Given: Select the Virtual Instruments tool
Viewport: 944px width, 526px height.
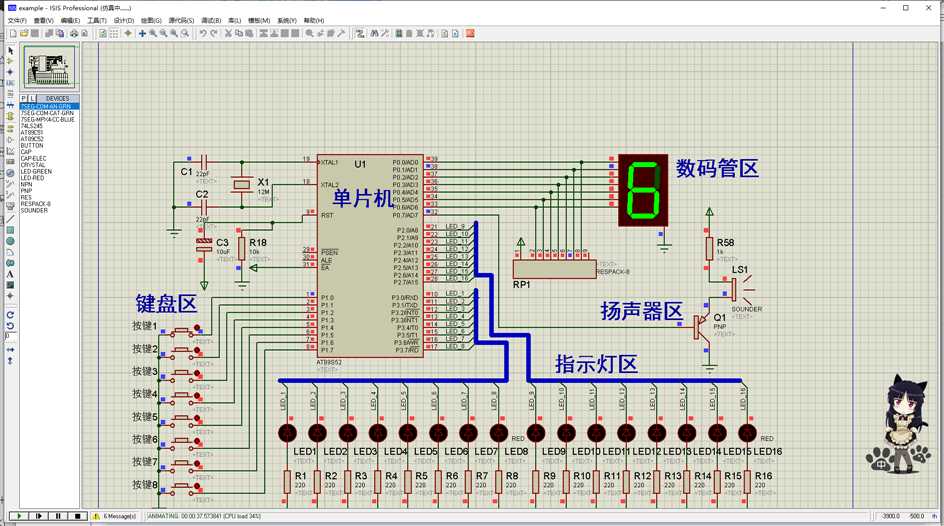Looking at the screenshot, I should (x=10, y=206).
